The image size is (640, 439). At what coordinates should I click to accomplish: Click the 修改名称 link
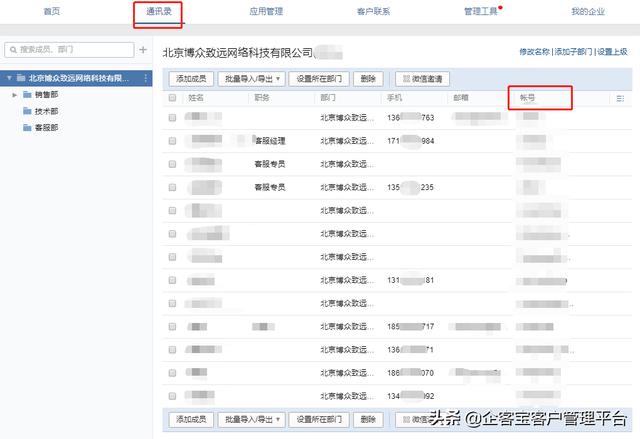click(x=534, y=51)
